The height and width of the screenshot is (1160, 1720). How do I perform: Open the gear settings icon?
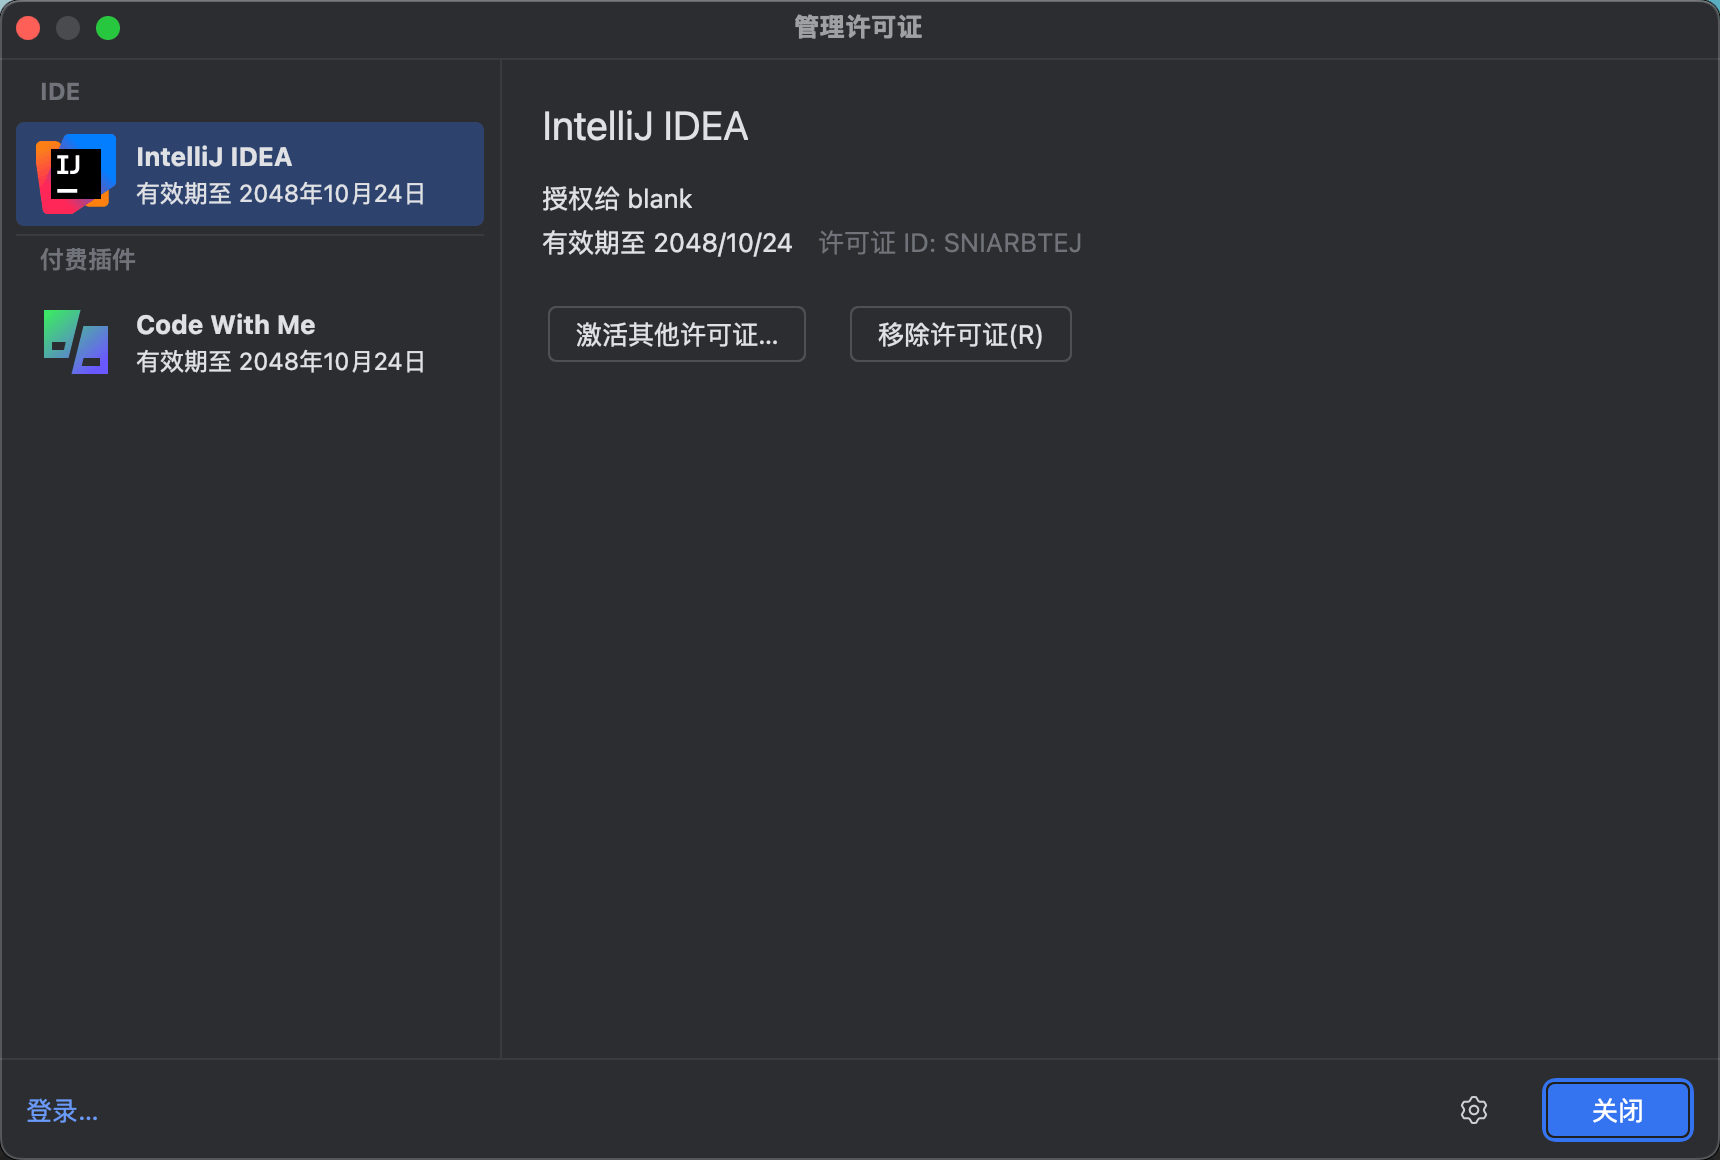coord(1473,1110)
